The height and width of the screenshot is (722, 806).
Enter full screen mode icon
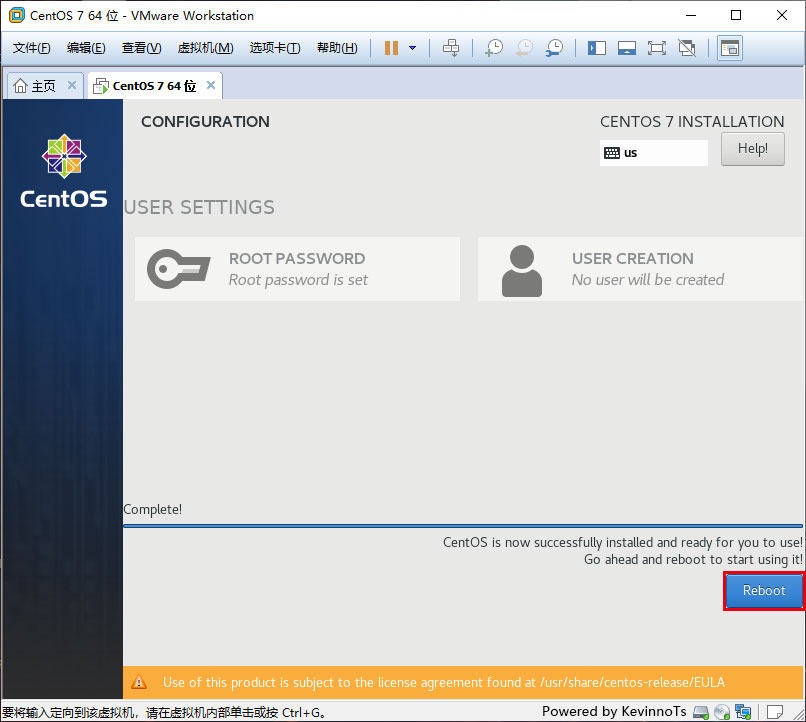coord(656,48)
